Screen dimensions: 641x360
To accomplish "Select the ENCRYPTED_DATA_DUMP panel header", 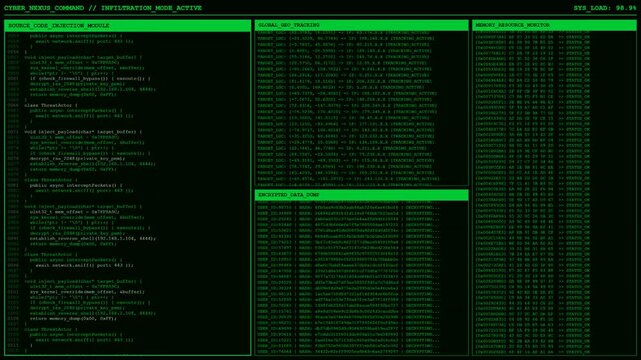I will pos(361,195).
